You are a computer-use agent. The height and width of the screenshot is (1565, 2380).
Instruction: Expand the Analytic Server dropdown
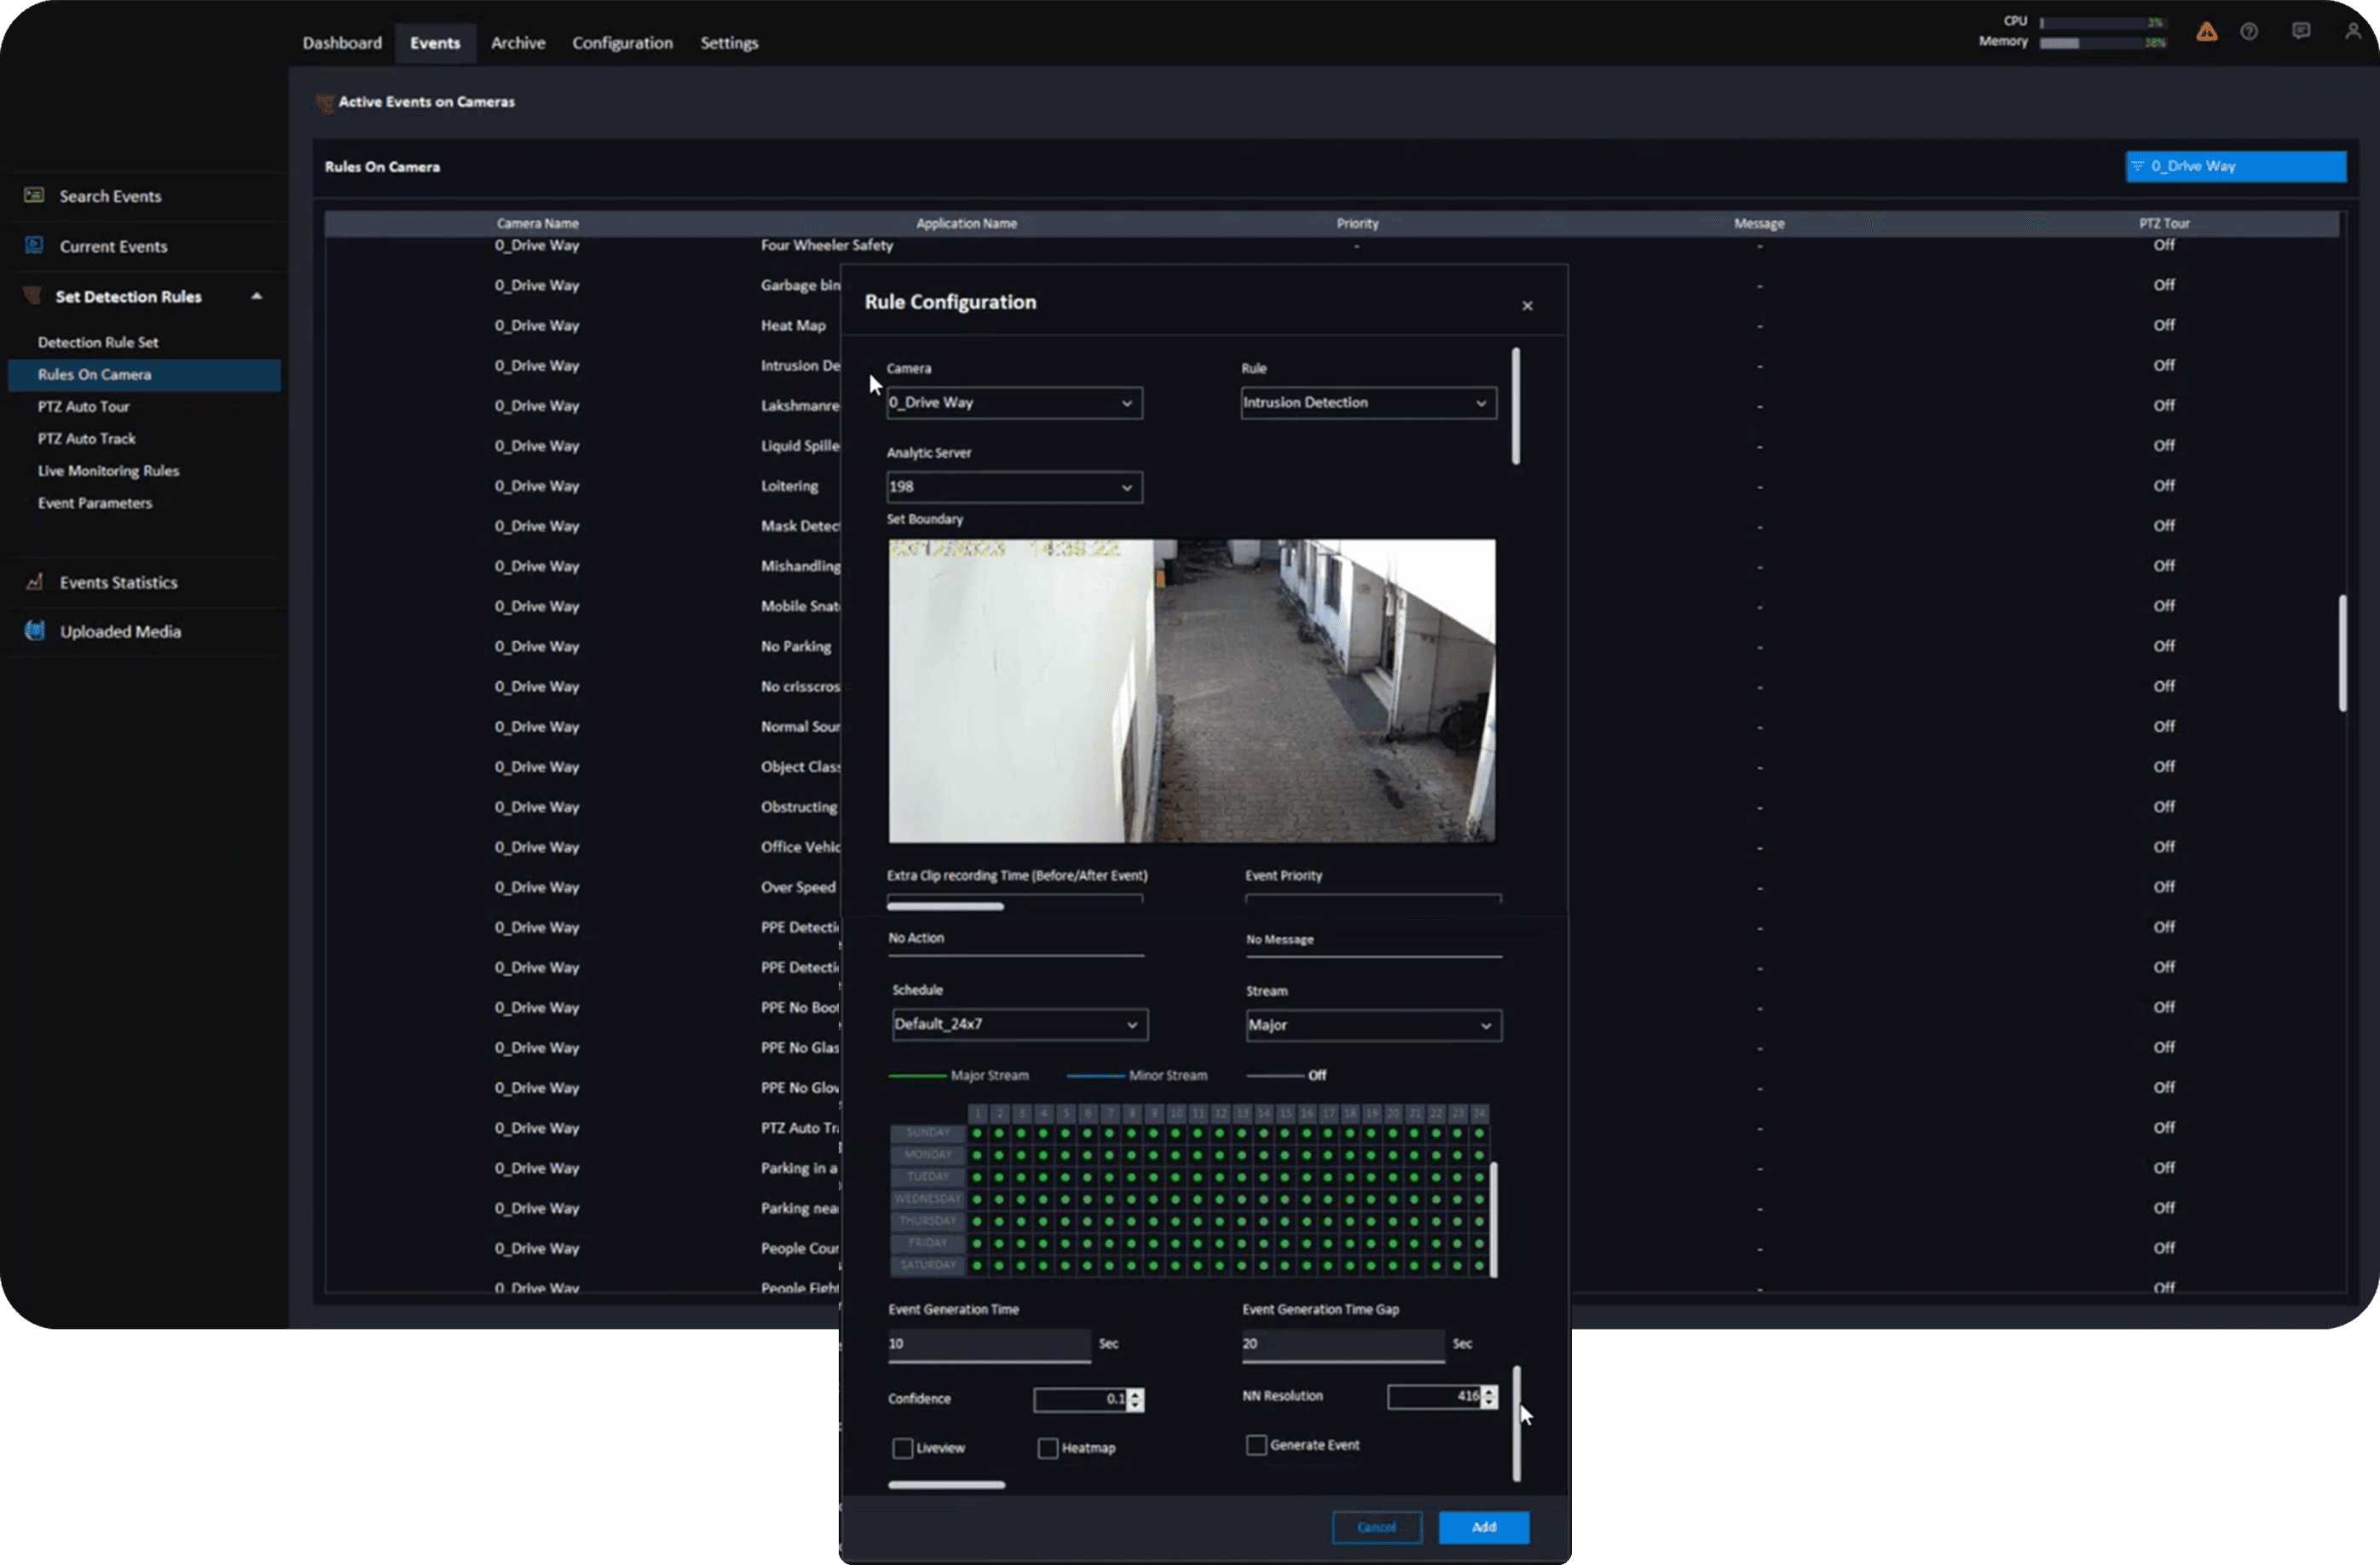[x=1014, y=487]
